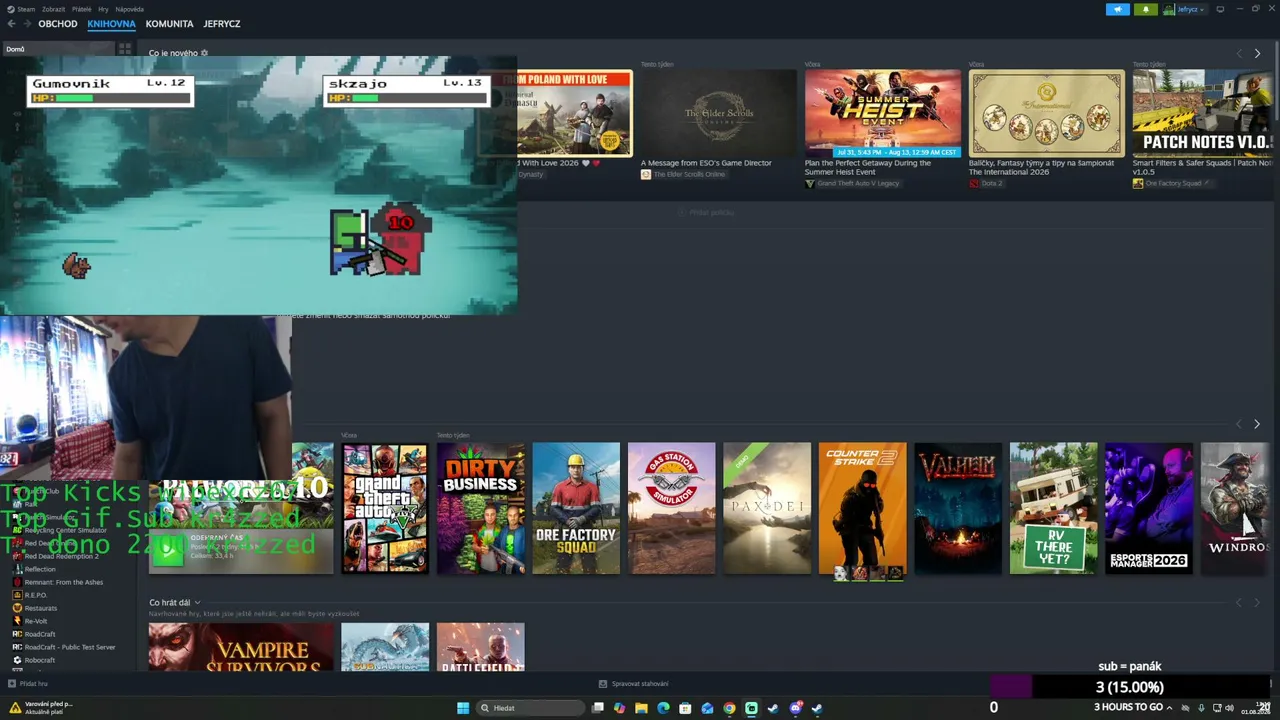Switch library view to grid icon
The width and height of the screenshot is (1280, 720).
pos(125,48)
